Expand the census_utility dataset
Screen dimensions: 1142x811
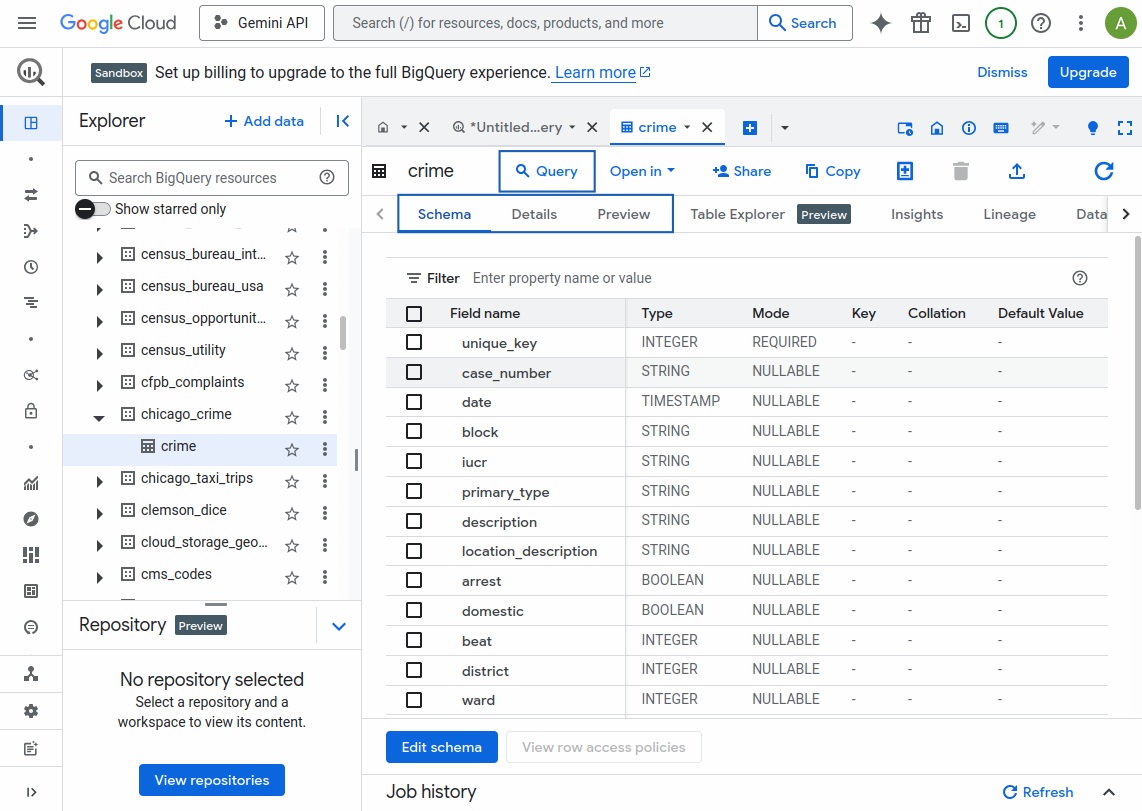99,353
